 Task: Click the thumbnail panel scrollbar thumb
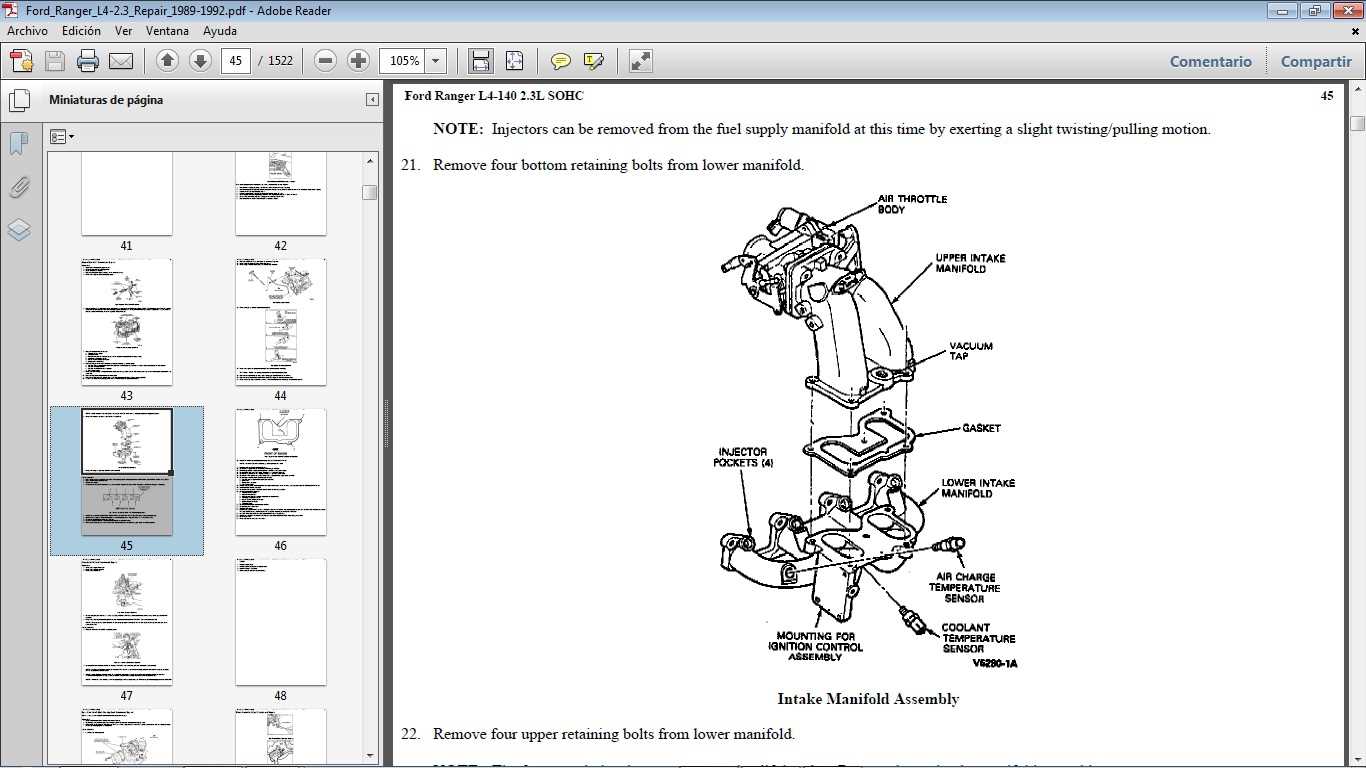point(370,192)
